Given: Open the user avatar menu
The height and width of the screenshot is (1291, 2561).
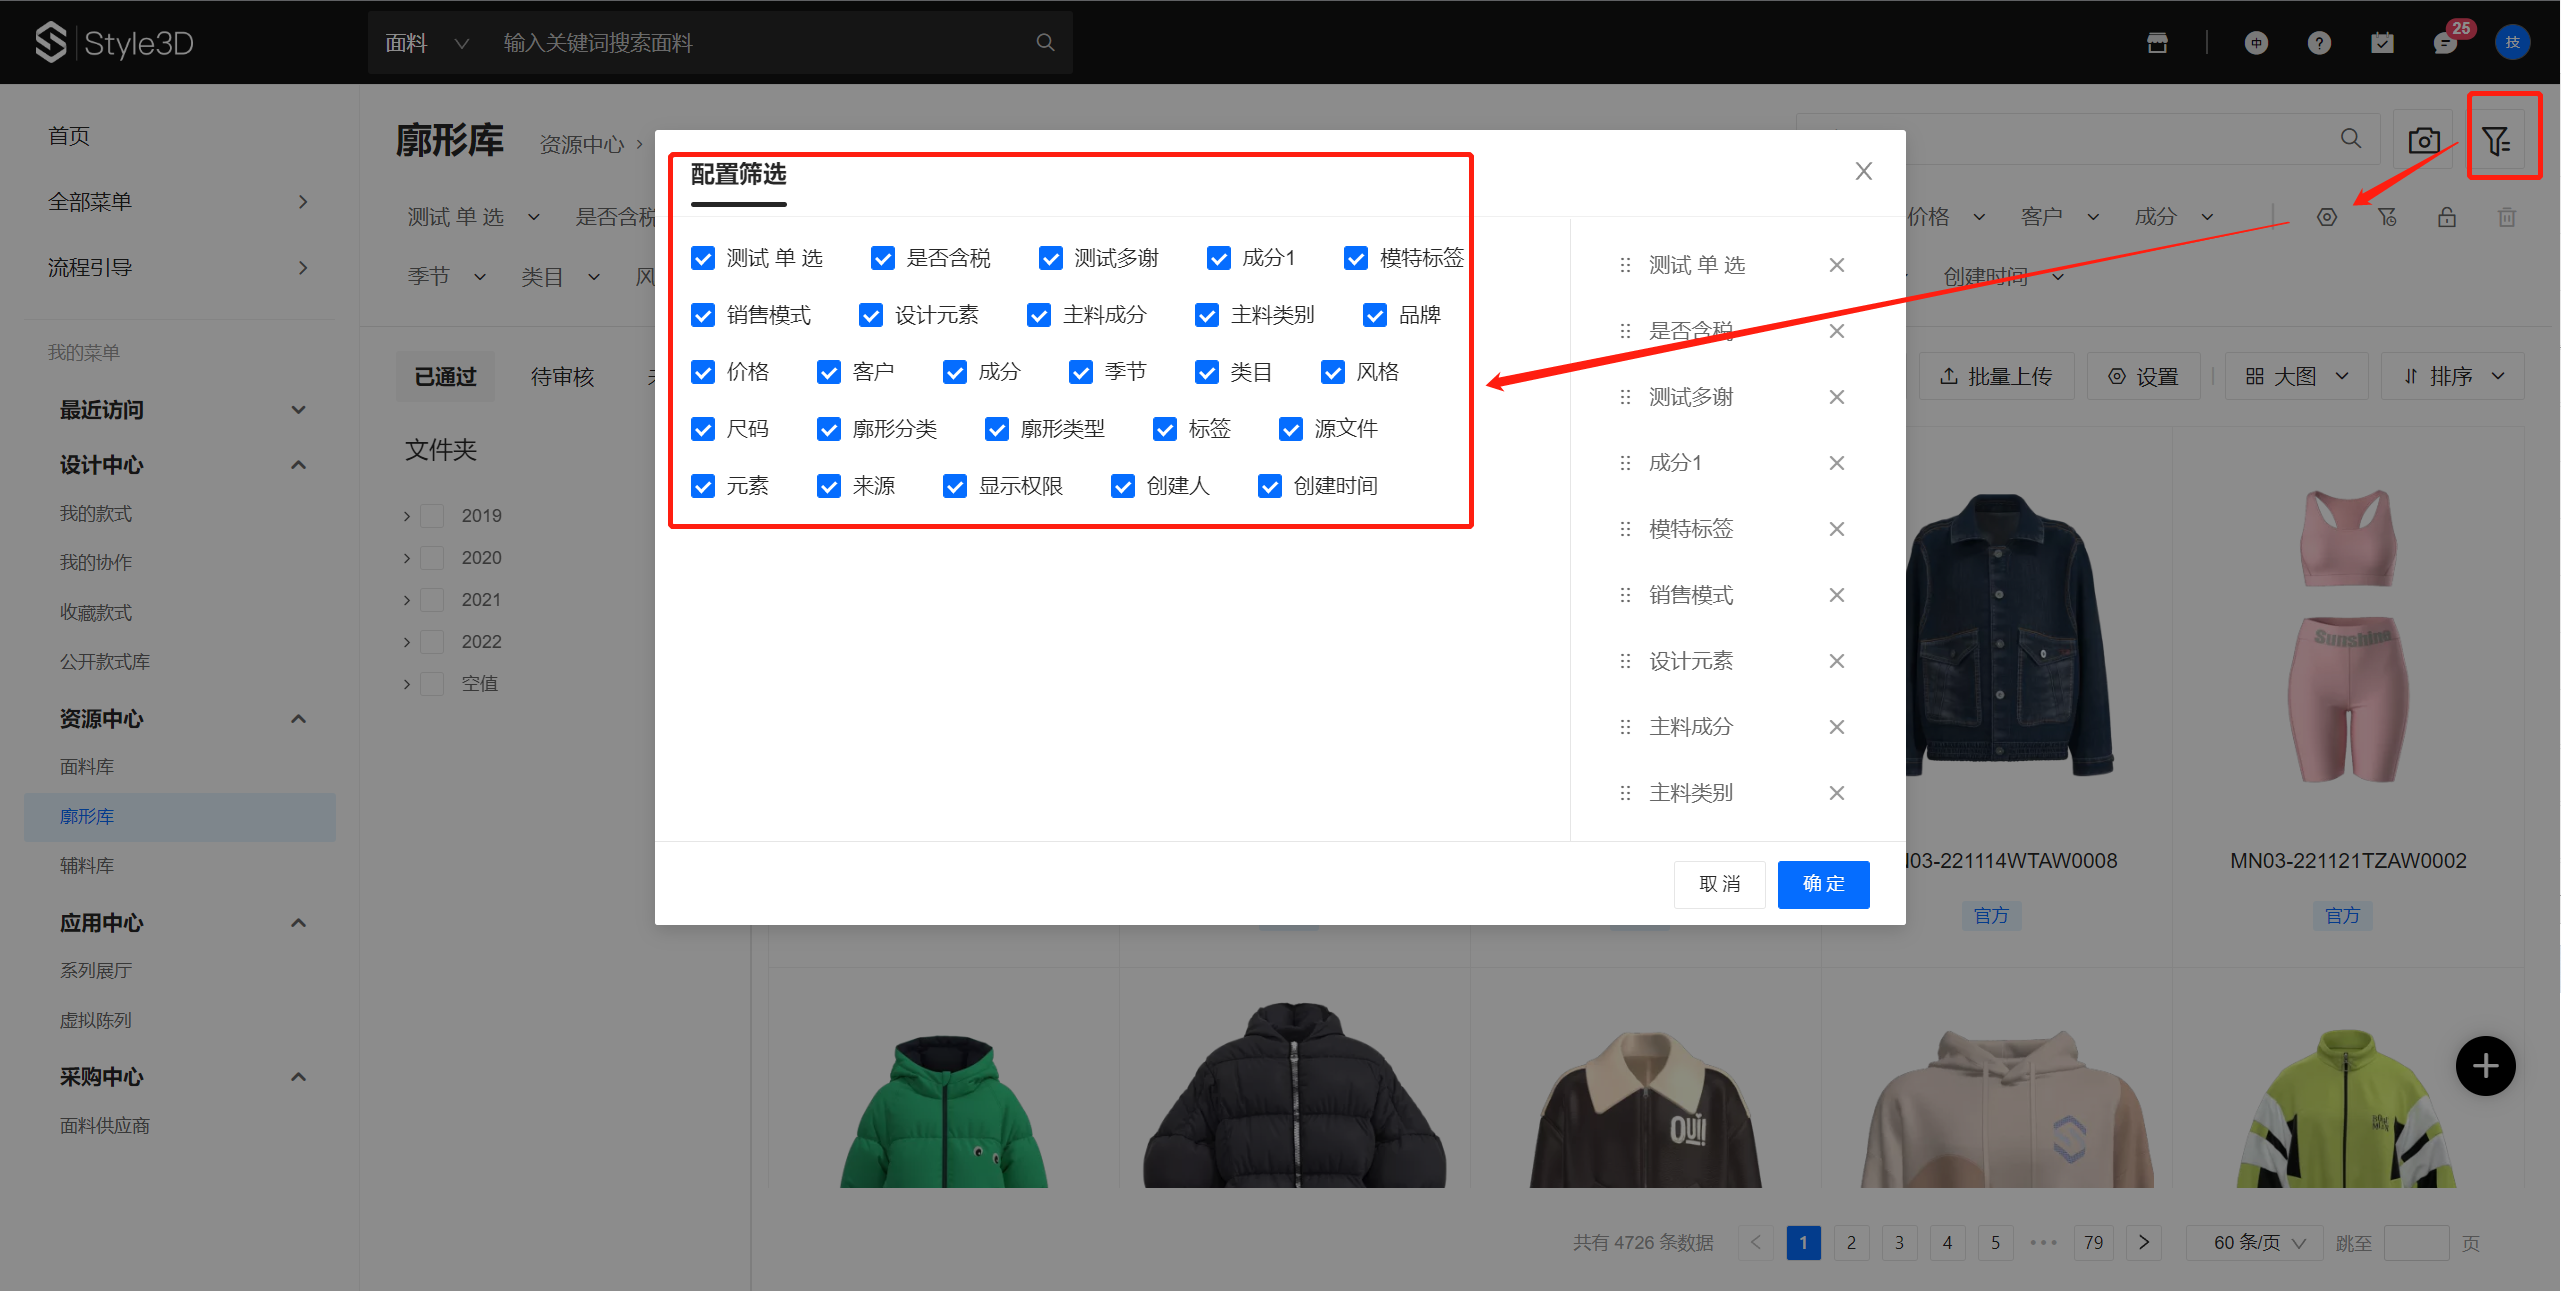Looking at the screenshot, I should [x=2512, y=42].
